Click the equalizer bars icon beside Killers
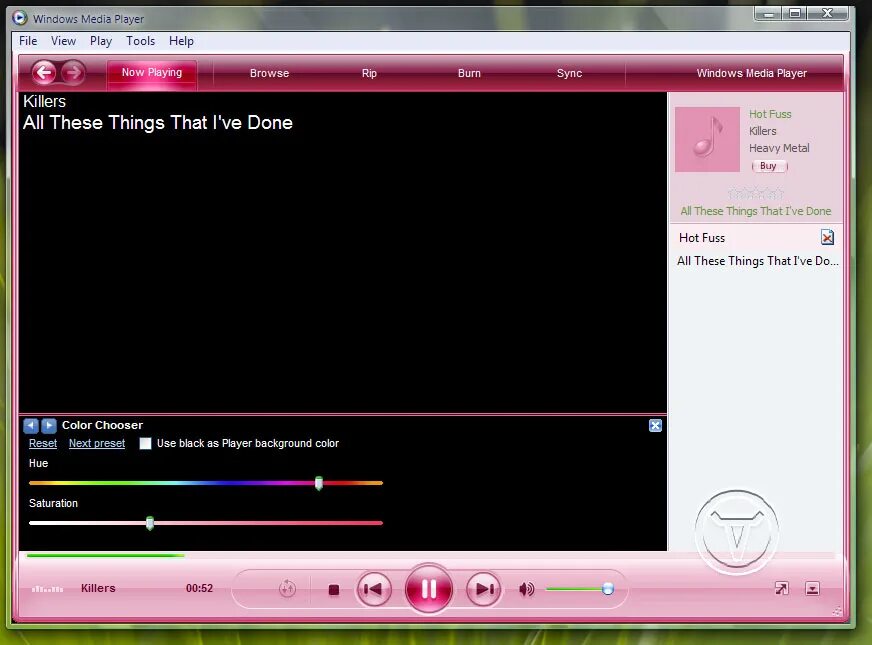The height and width of the screenshot is (645, 872). [47, 588]
